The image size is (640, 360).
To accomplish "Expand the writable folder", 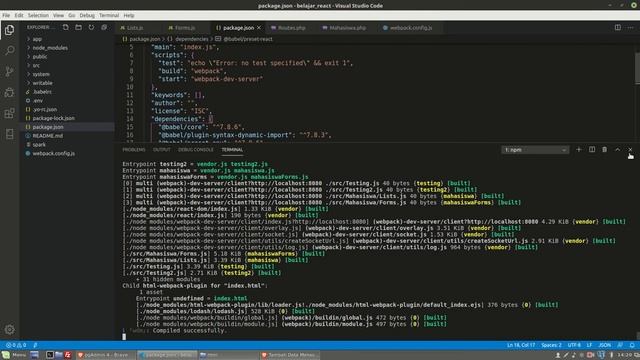I will tap(42, 83).
